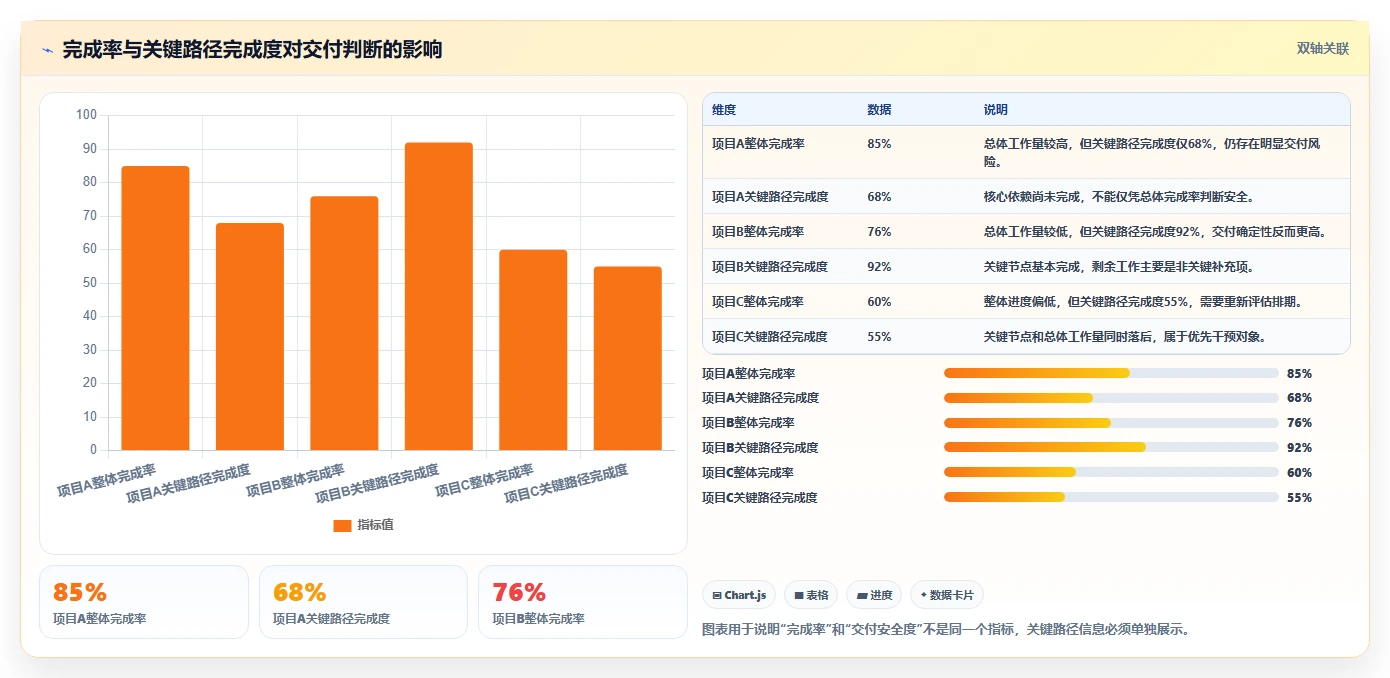Click the Chart.js chip
The width and height of the screenshot is (1390, 678).
[x=739, y=595]
